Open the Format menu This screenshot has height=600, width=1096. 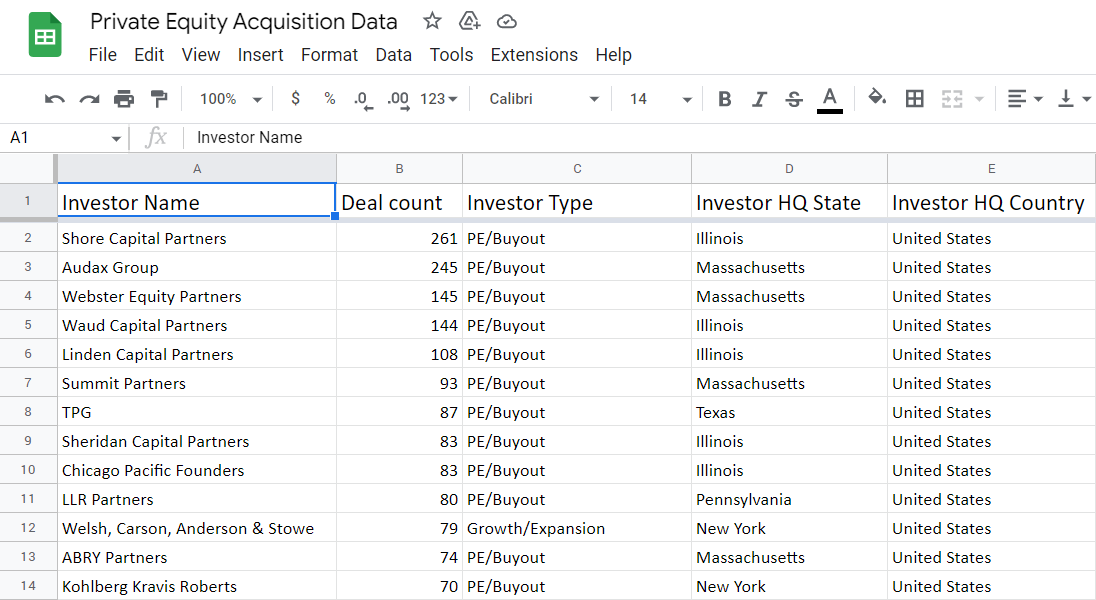(329, 55)
